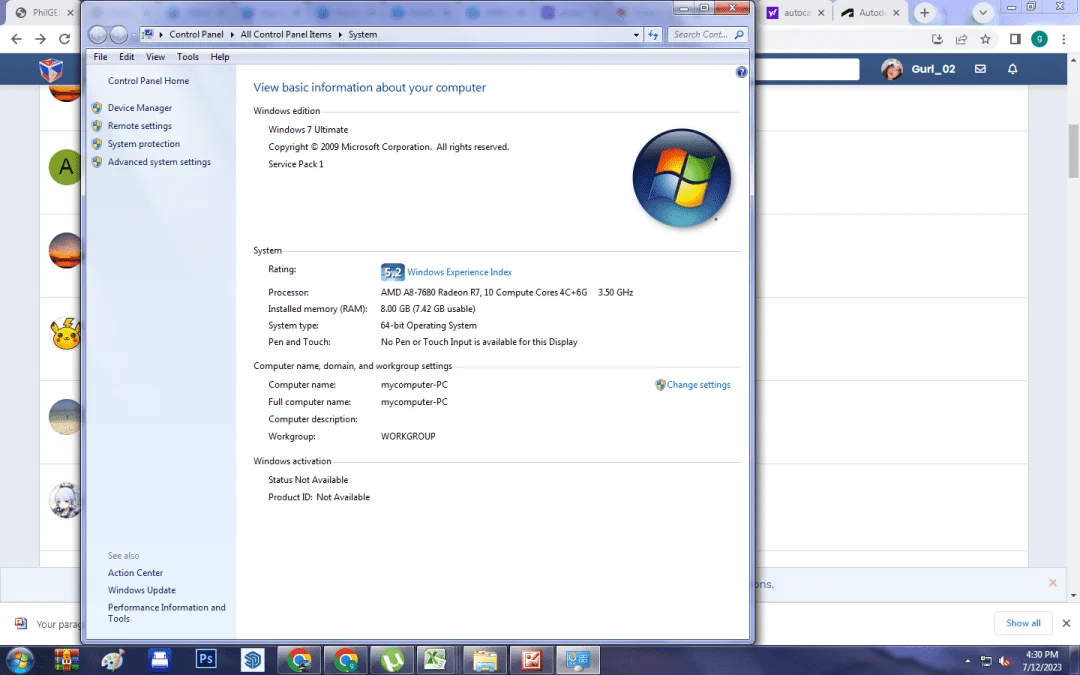Open Performance Information and Tools
The height and width of the screenshot is (675, 1080).
point(166,613)
